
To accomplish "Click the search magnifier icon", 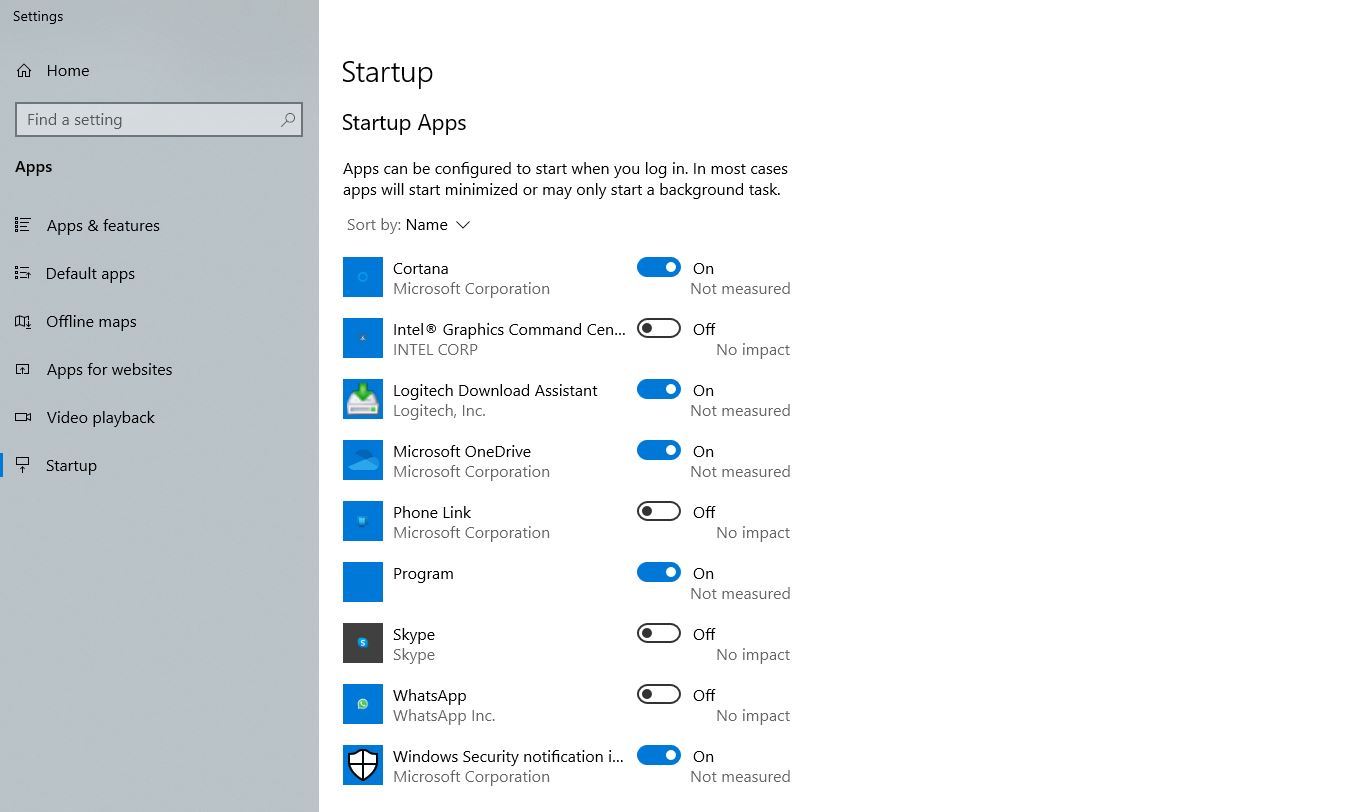I will point(288,120).
